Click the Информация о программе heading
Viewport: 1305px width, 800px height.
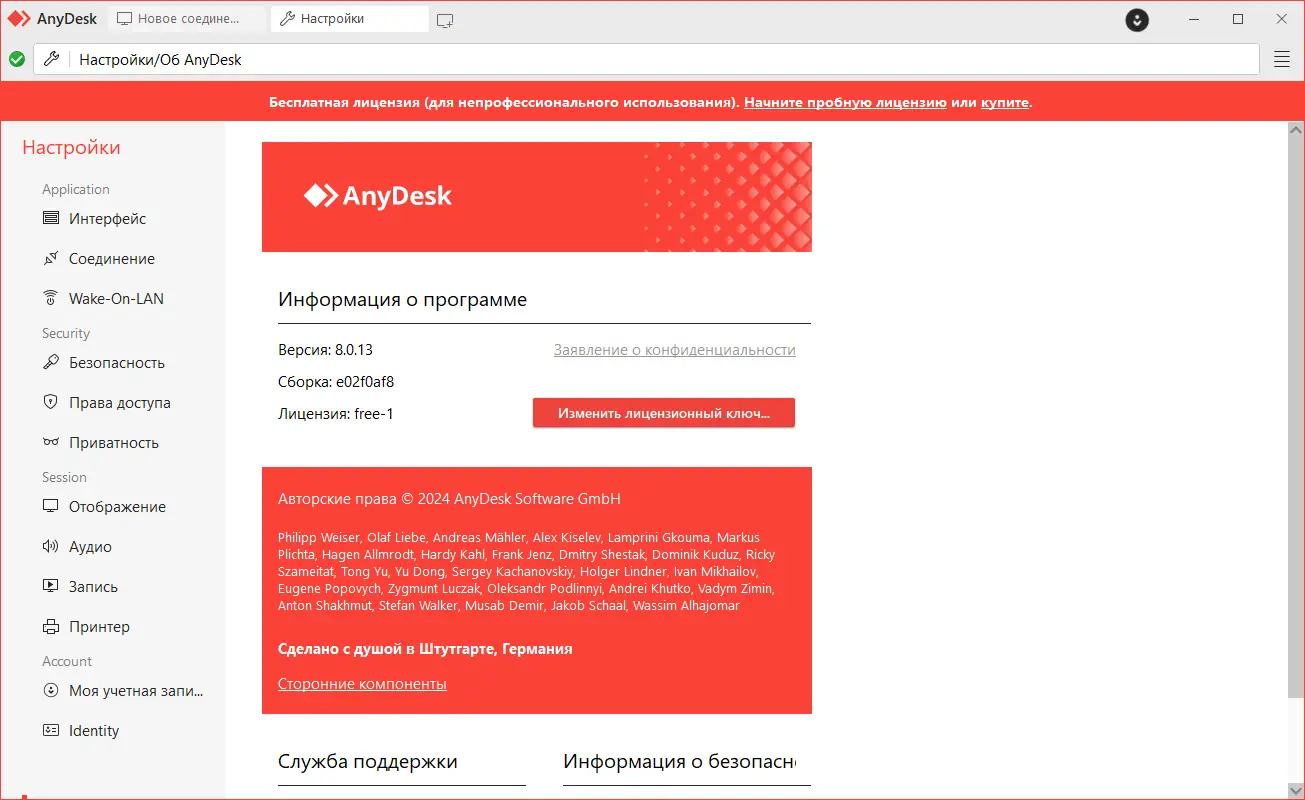(x=402, y=300)
